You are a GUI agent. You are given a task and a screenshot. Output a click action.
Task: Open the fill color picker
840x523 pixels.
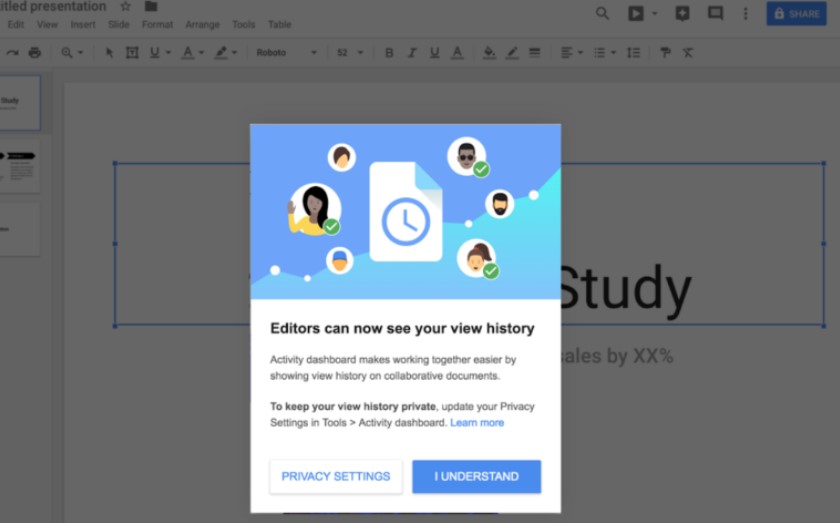click(x=489, y=53)
